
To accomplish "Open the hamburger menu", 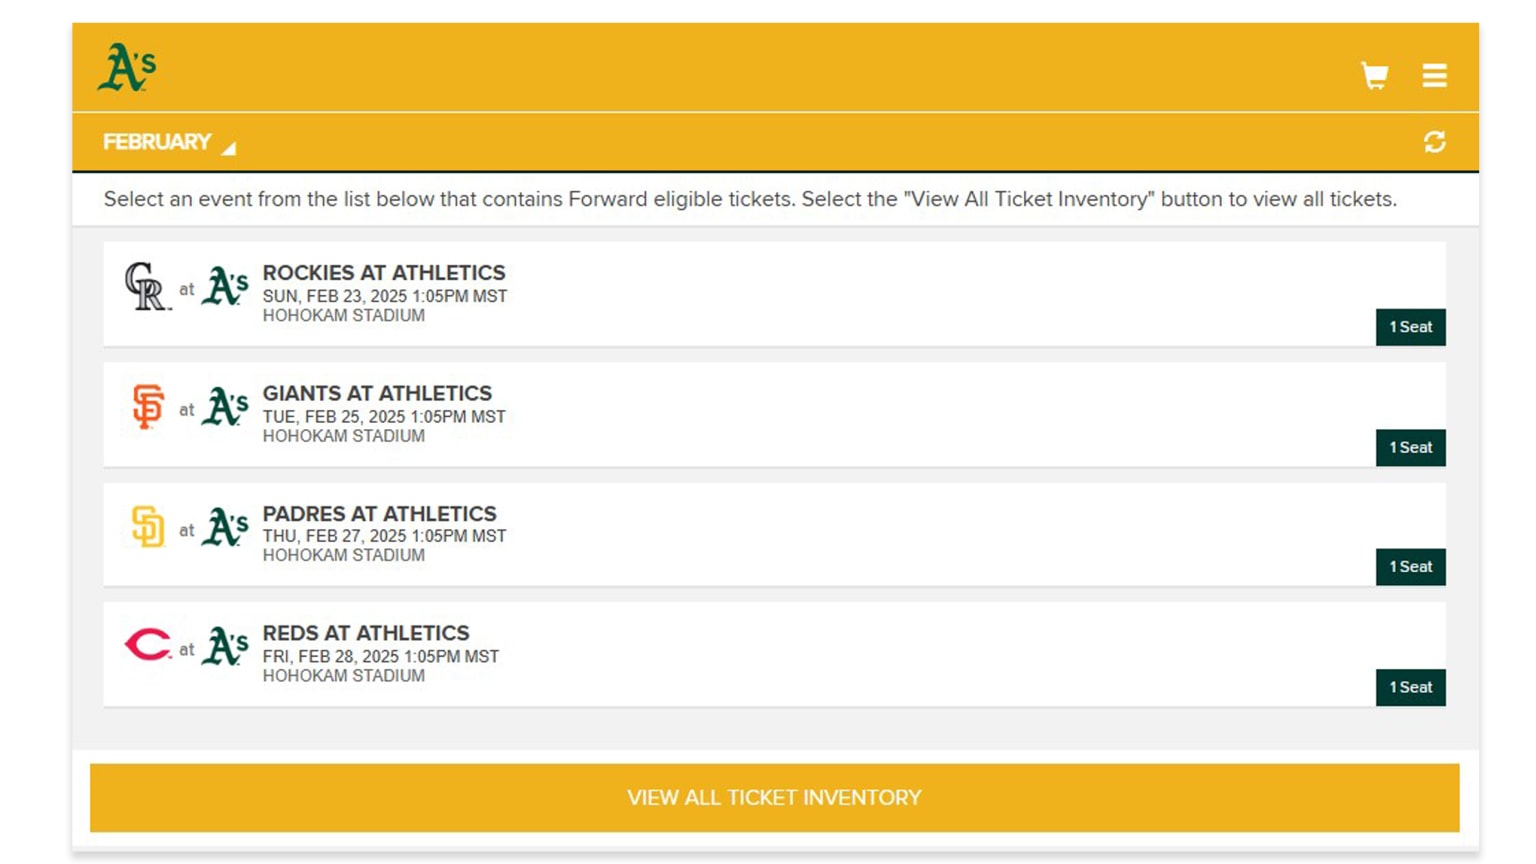I will (x=1434, y=75).
